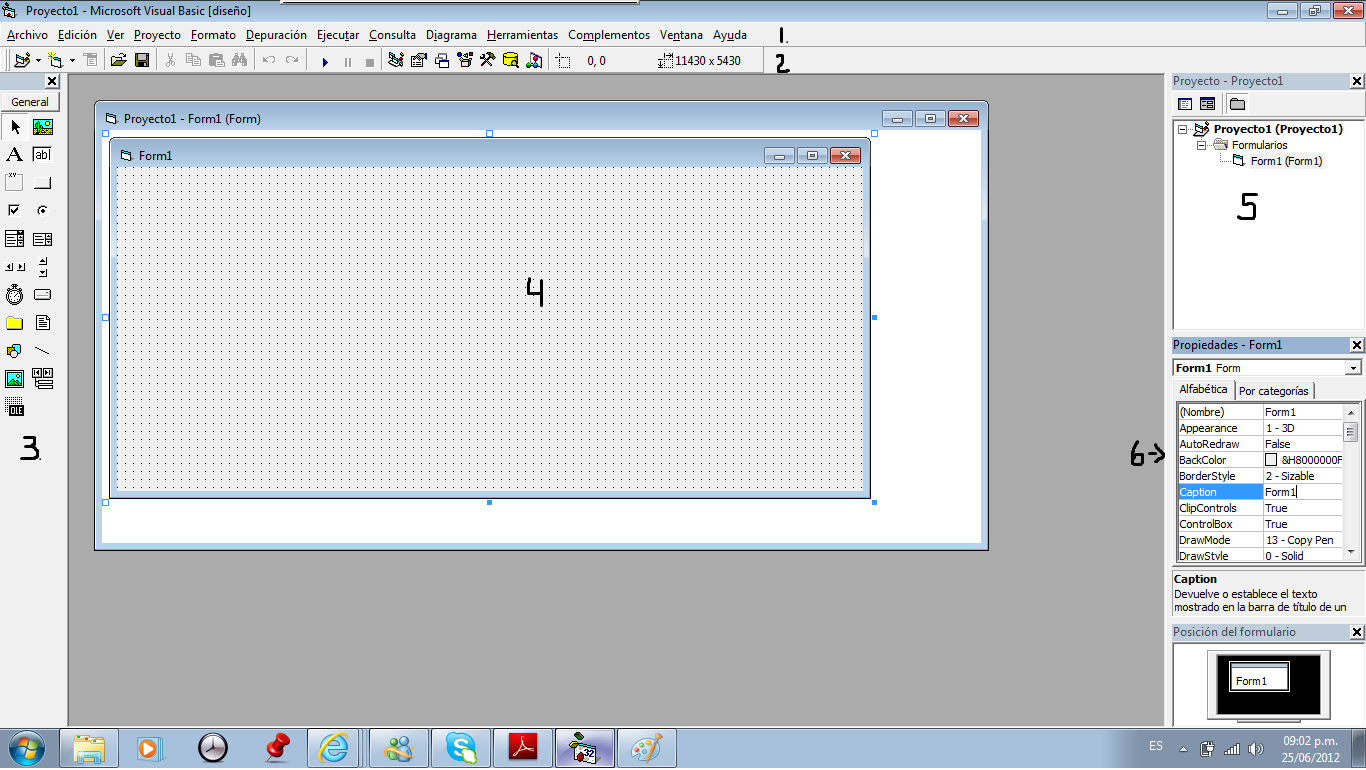Collapse the Formularios folder node
The width and height of the screenshot is (1366, 770).
[x=1201, y=145]
